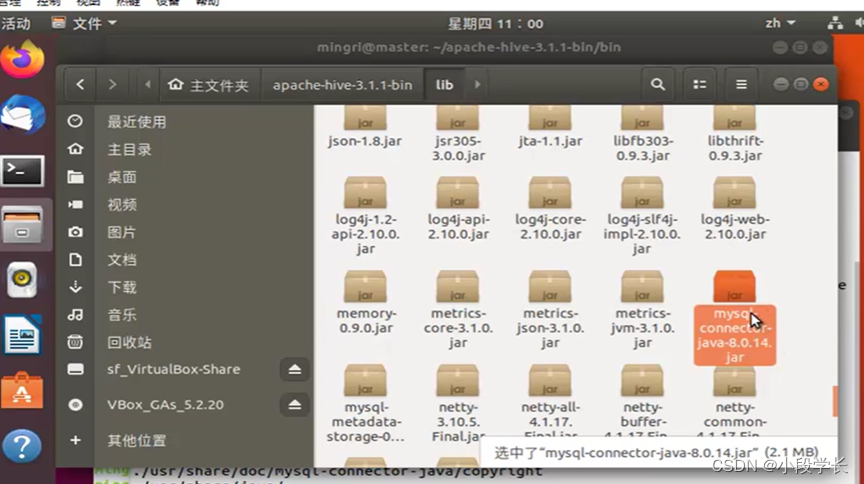Select the netty-all-4.1.17 jar file

(550, 400)
